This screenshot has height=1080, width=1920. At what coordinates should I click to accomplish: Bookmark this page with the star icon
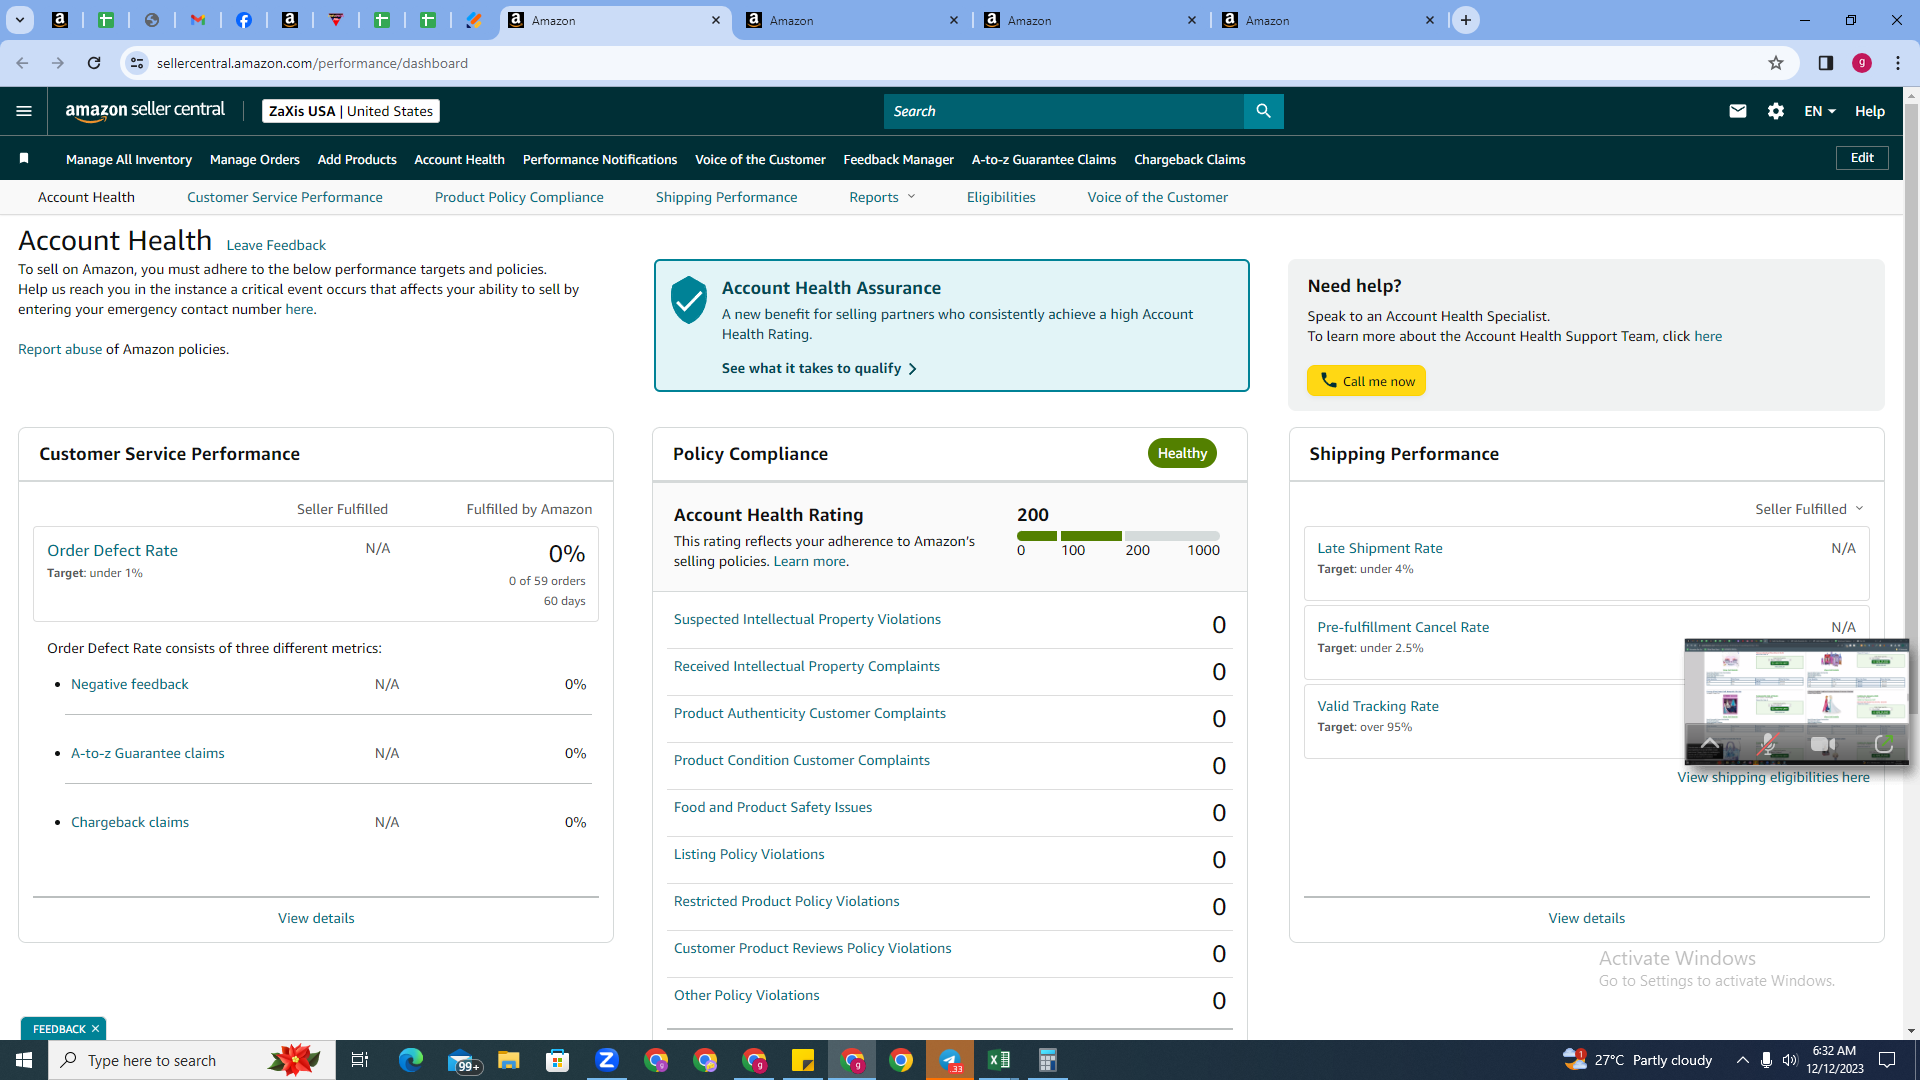[1776, 63]
